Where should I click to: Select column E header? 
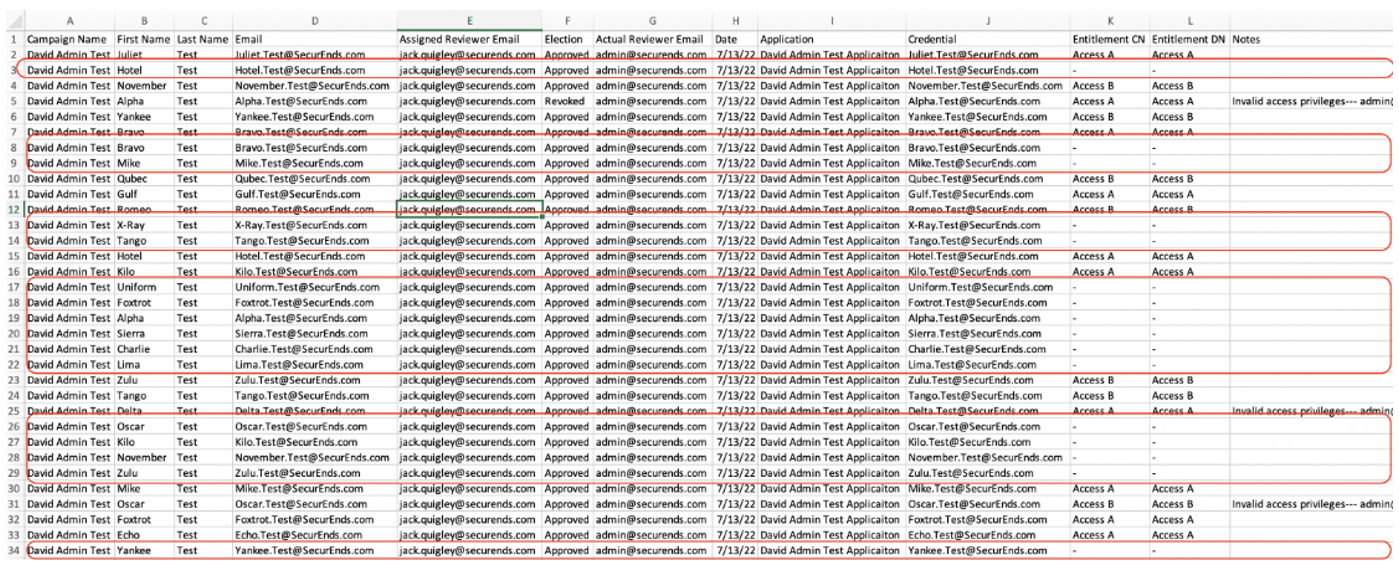click(469, 21)
